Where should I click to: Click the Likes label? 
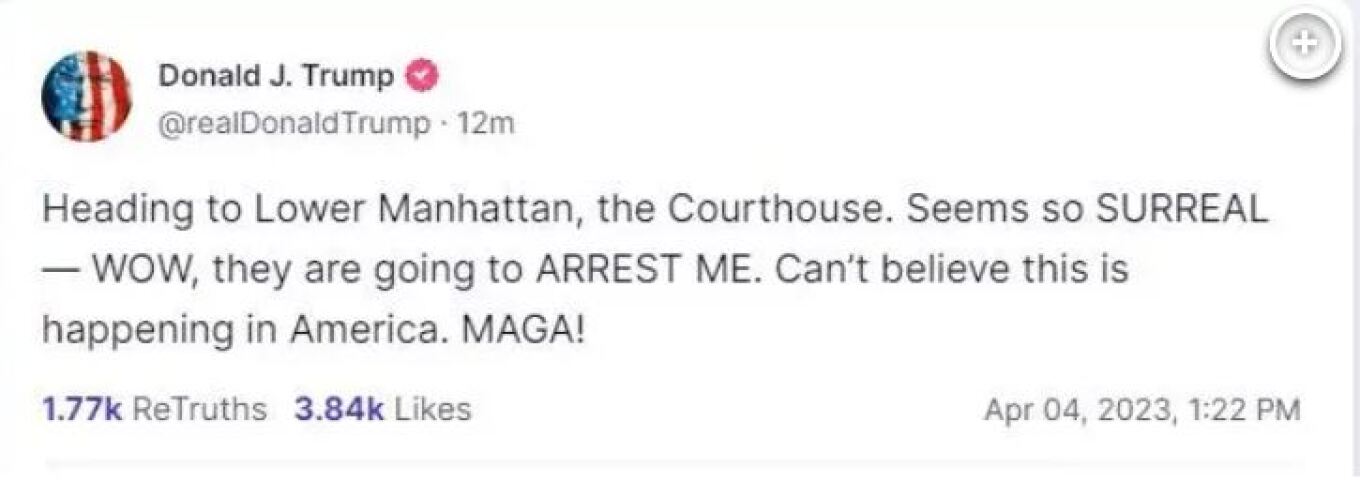(x=430, y=409)
